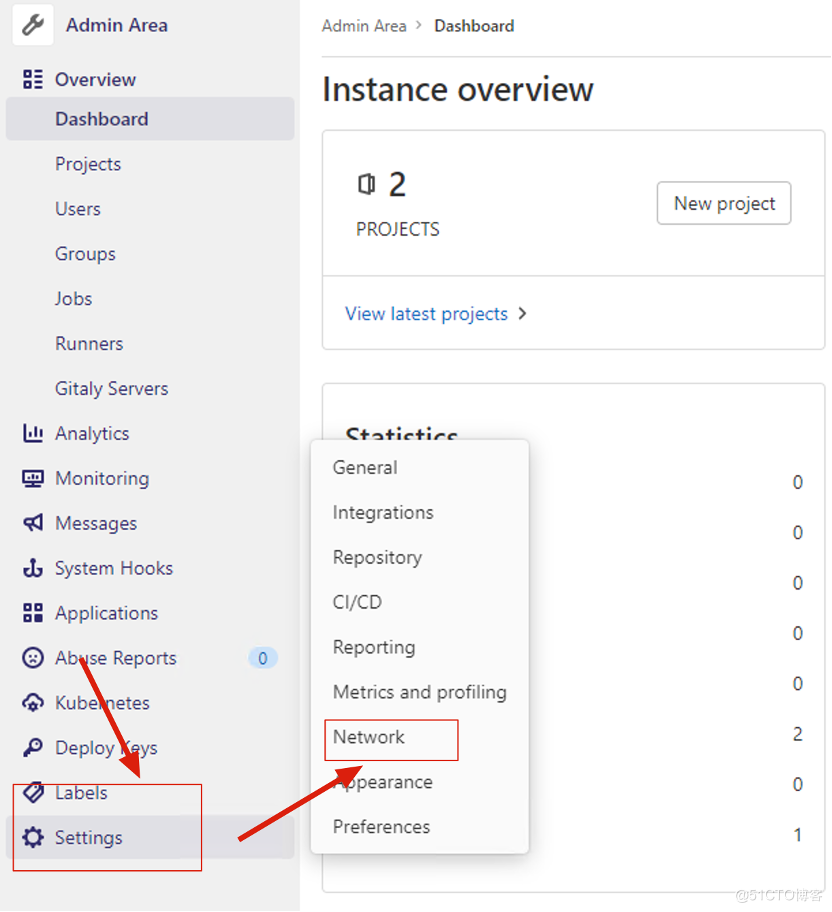Choose Repository from Settings flyout
832x912 pixels.
tap(378, 557)
